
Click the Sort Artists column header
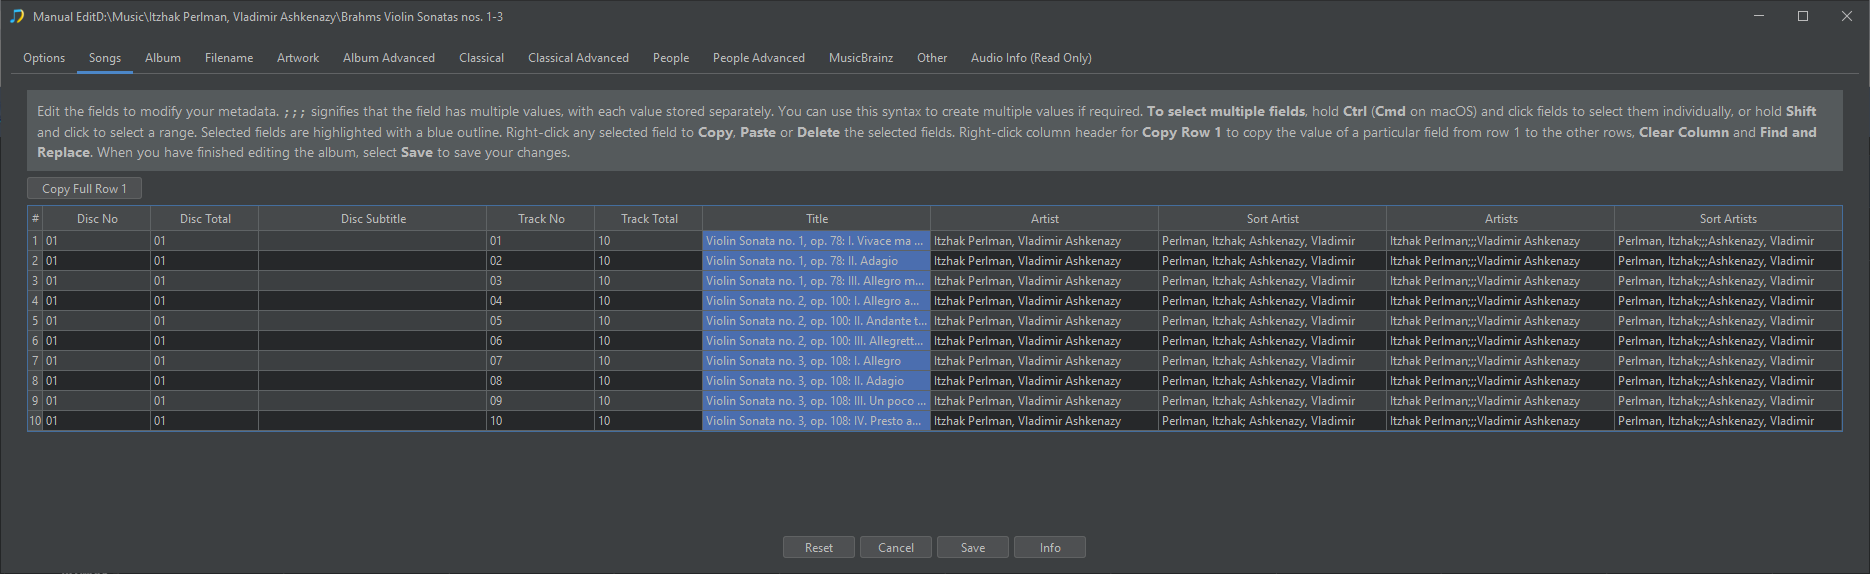pos(1728,219)
